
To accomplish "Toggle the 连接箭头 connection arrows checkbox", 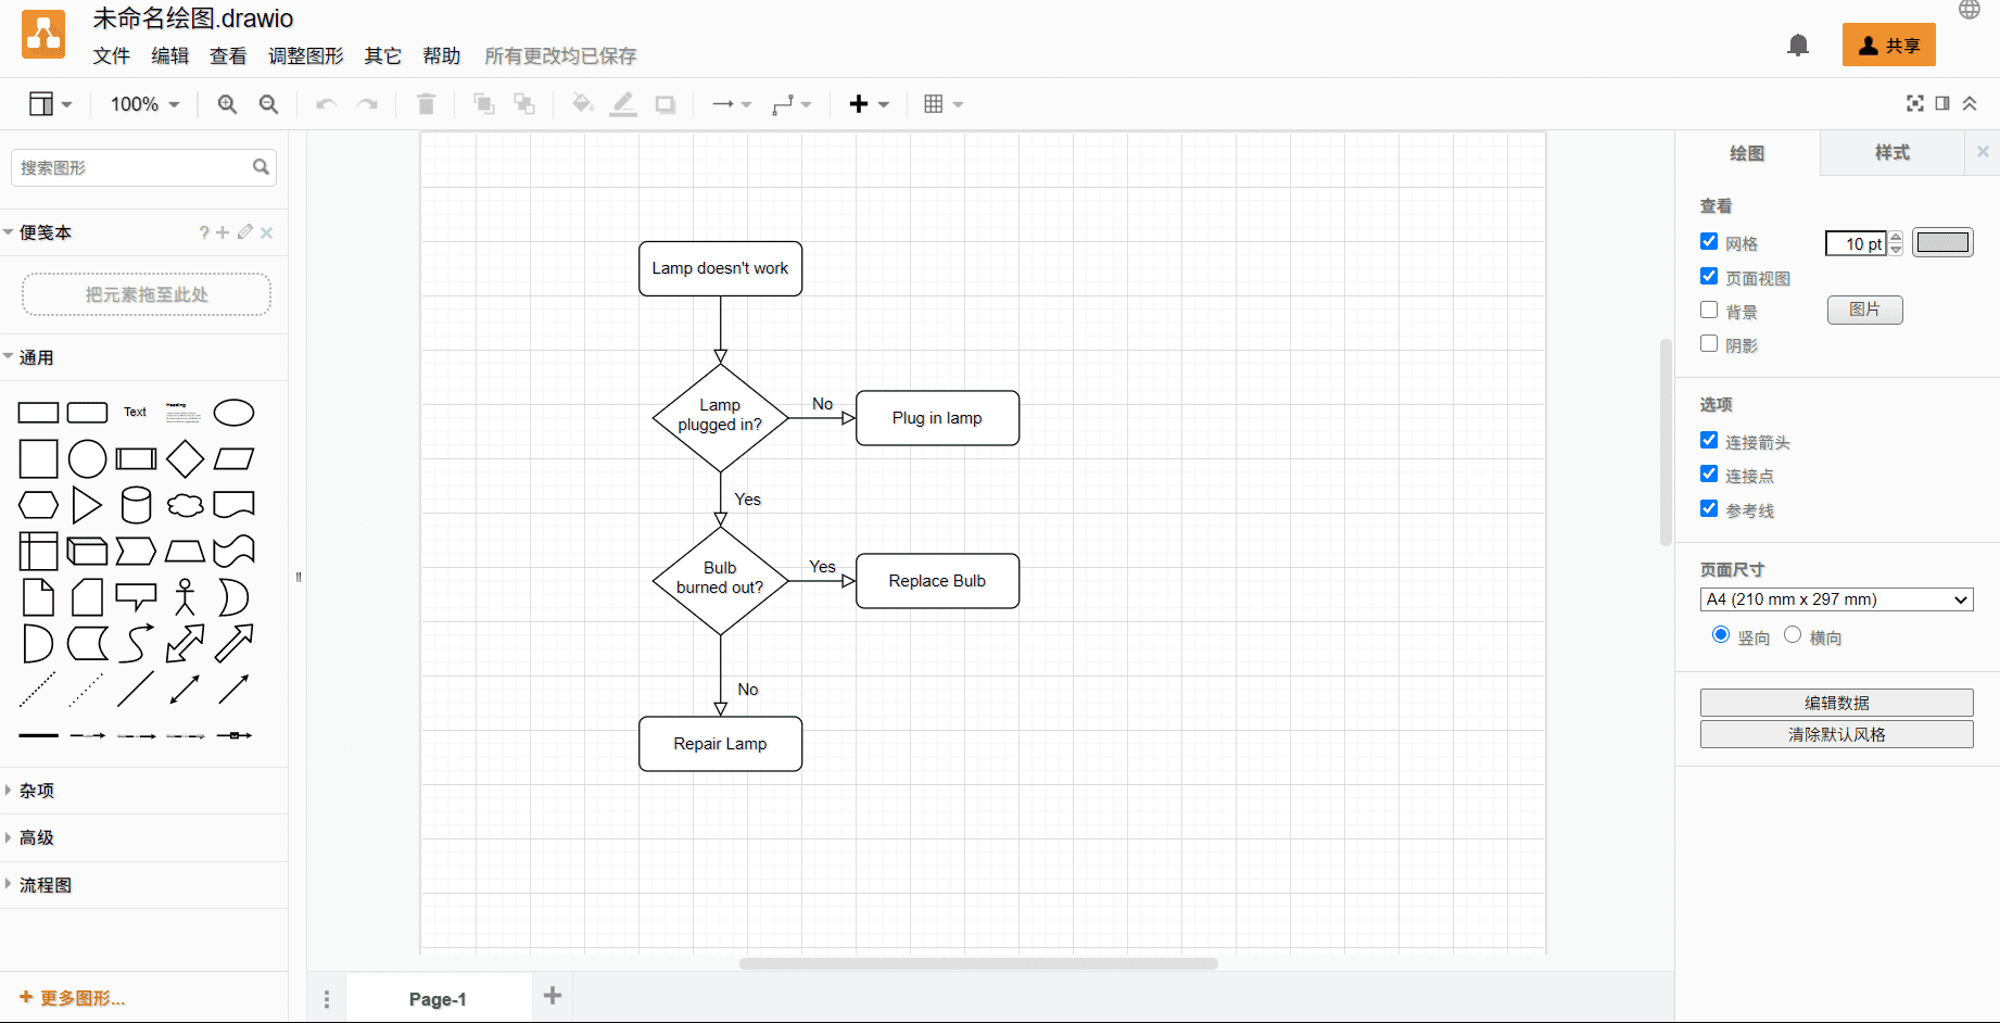I will coord(1709,440).
